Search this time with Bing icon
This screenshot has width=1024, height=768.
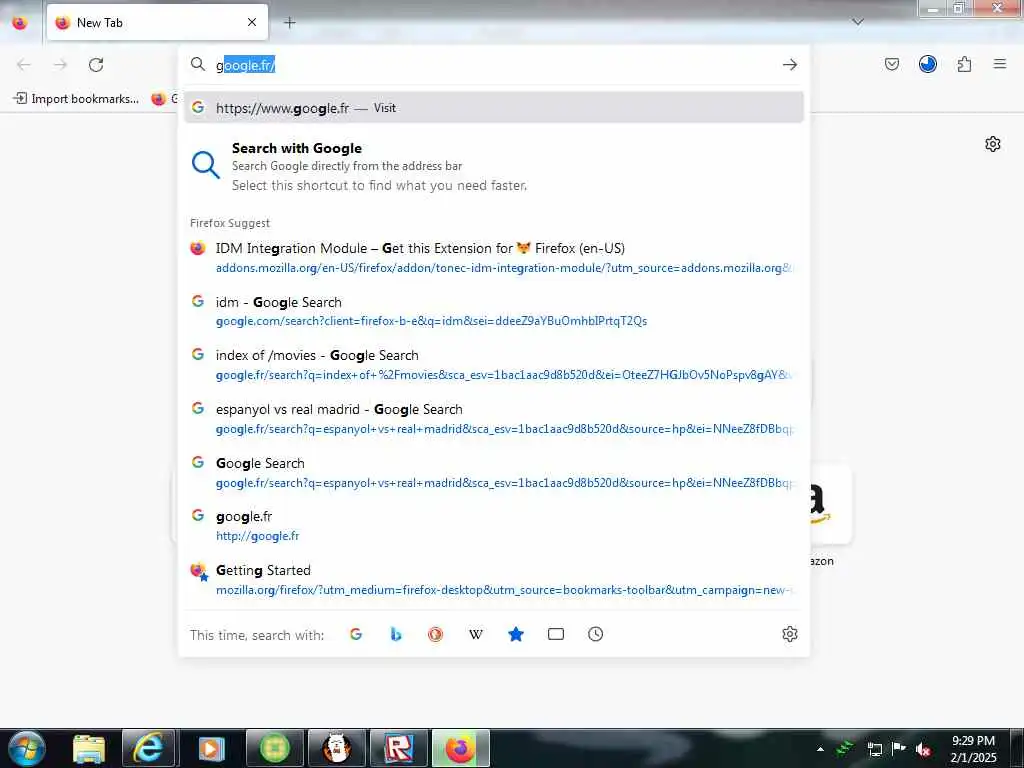coord(396,634)
